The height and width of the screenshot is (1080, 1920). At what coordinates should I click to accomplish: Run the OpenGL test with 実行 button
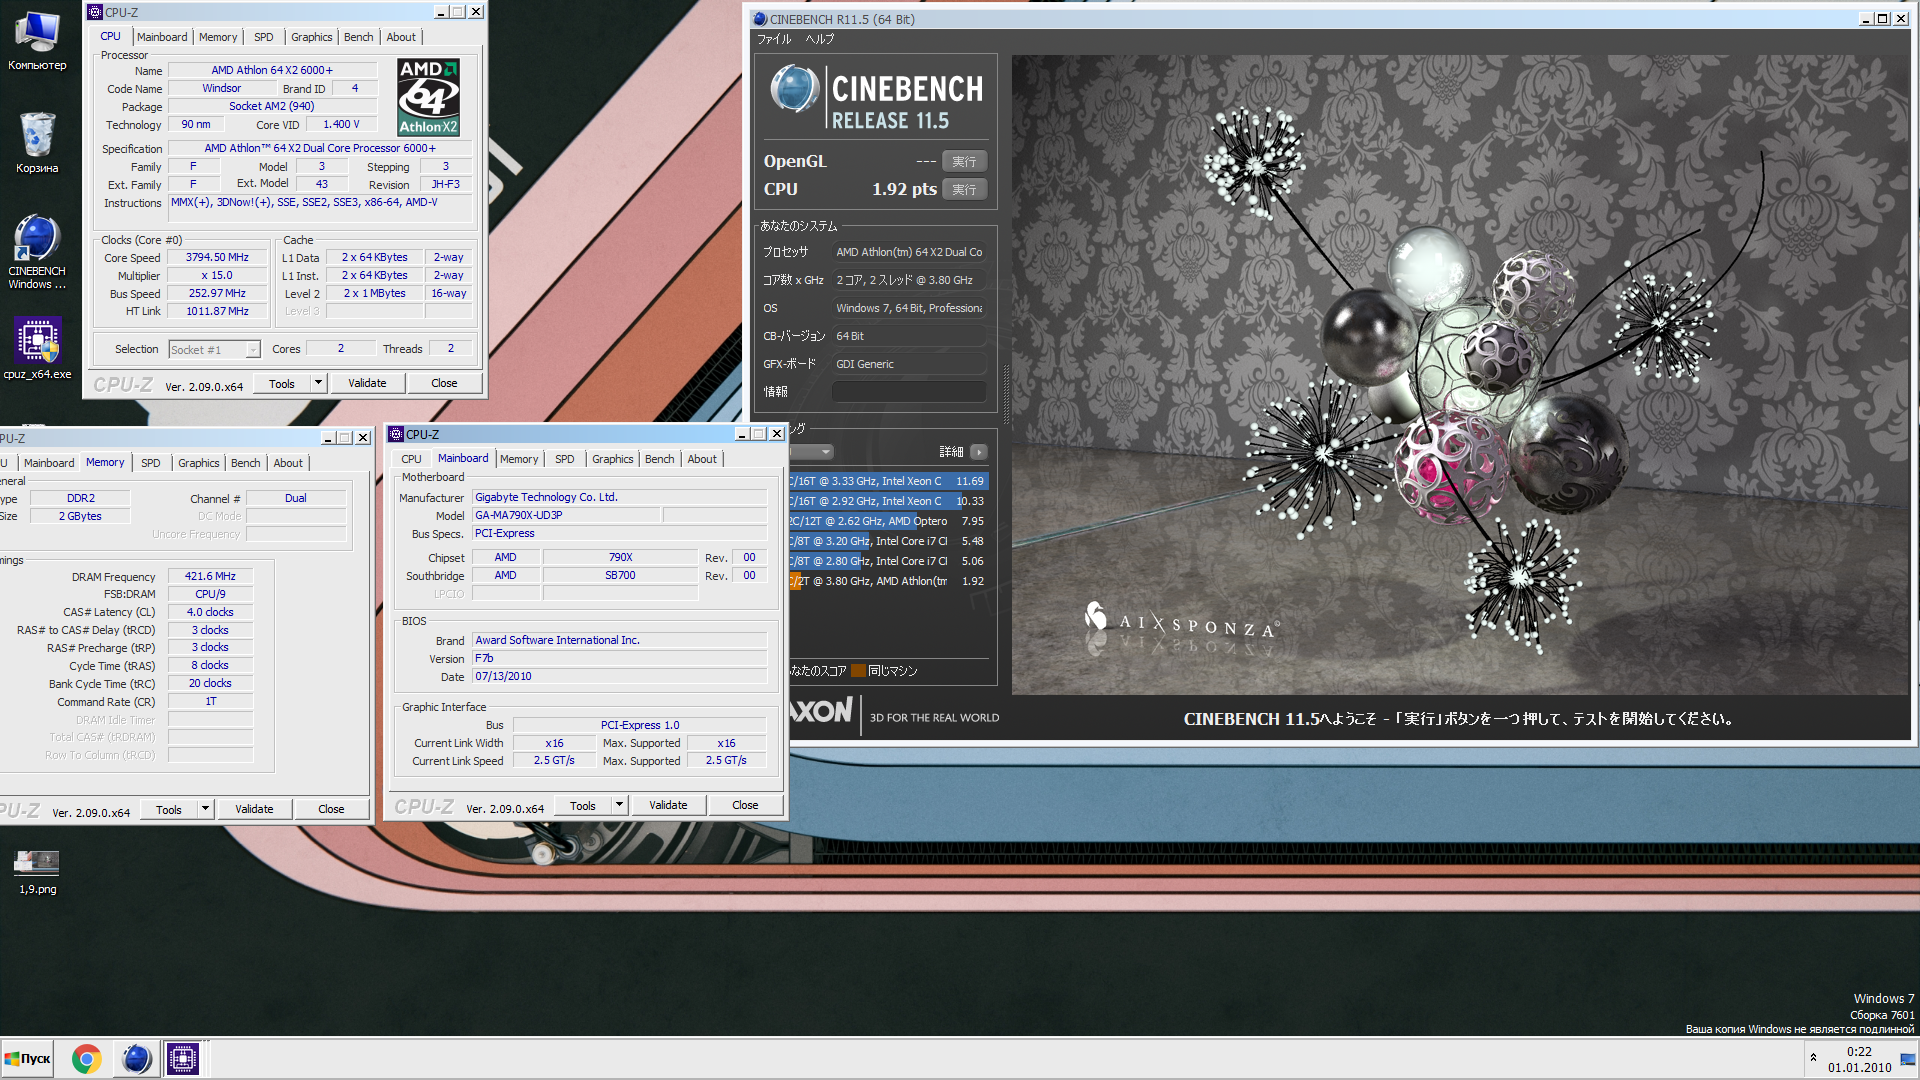click(x=964, y=161)
